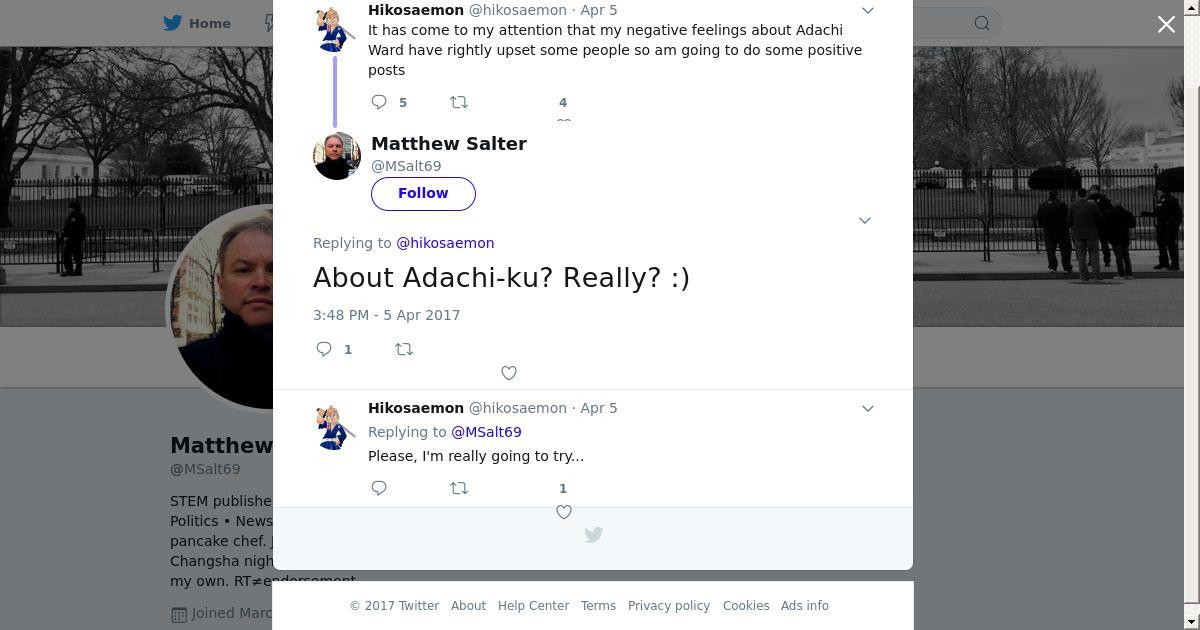
Task: Open the About footer link
Action: click(468, 606)
